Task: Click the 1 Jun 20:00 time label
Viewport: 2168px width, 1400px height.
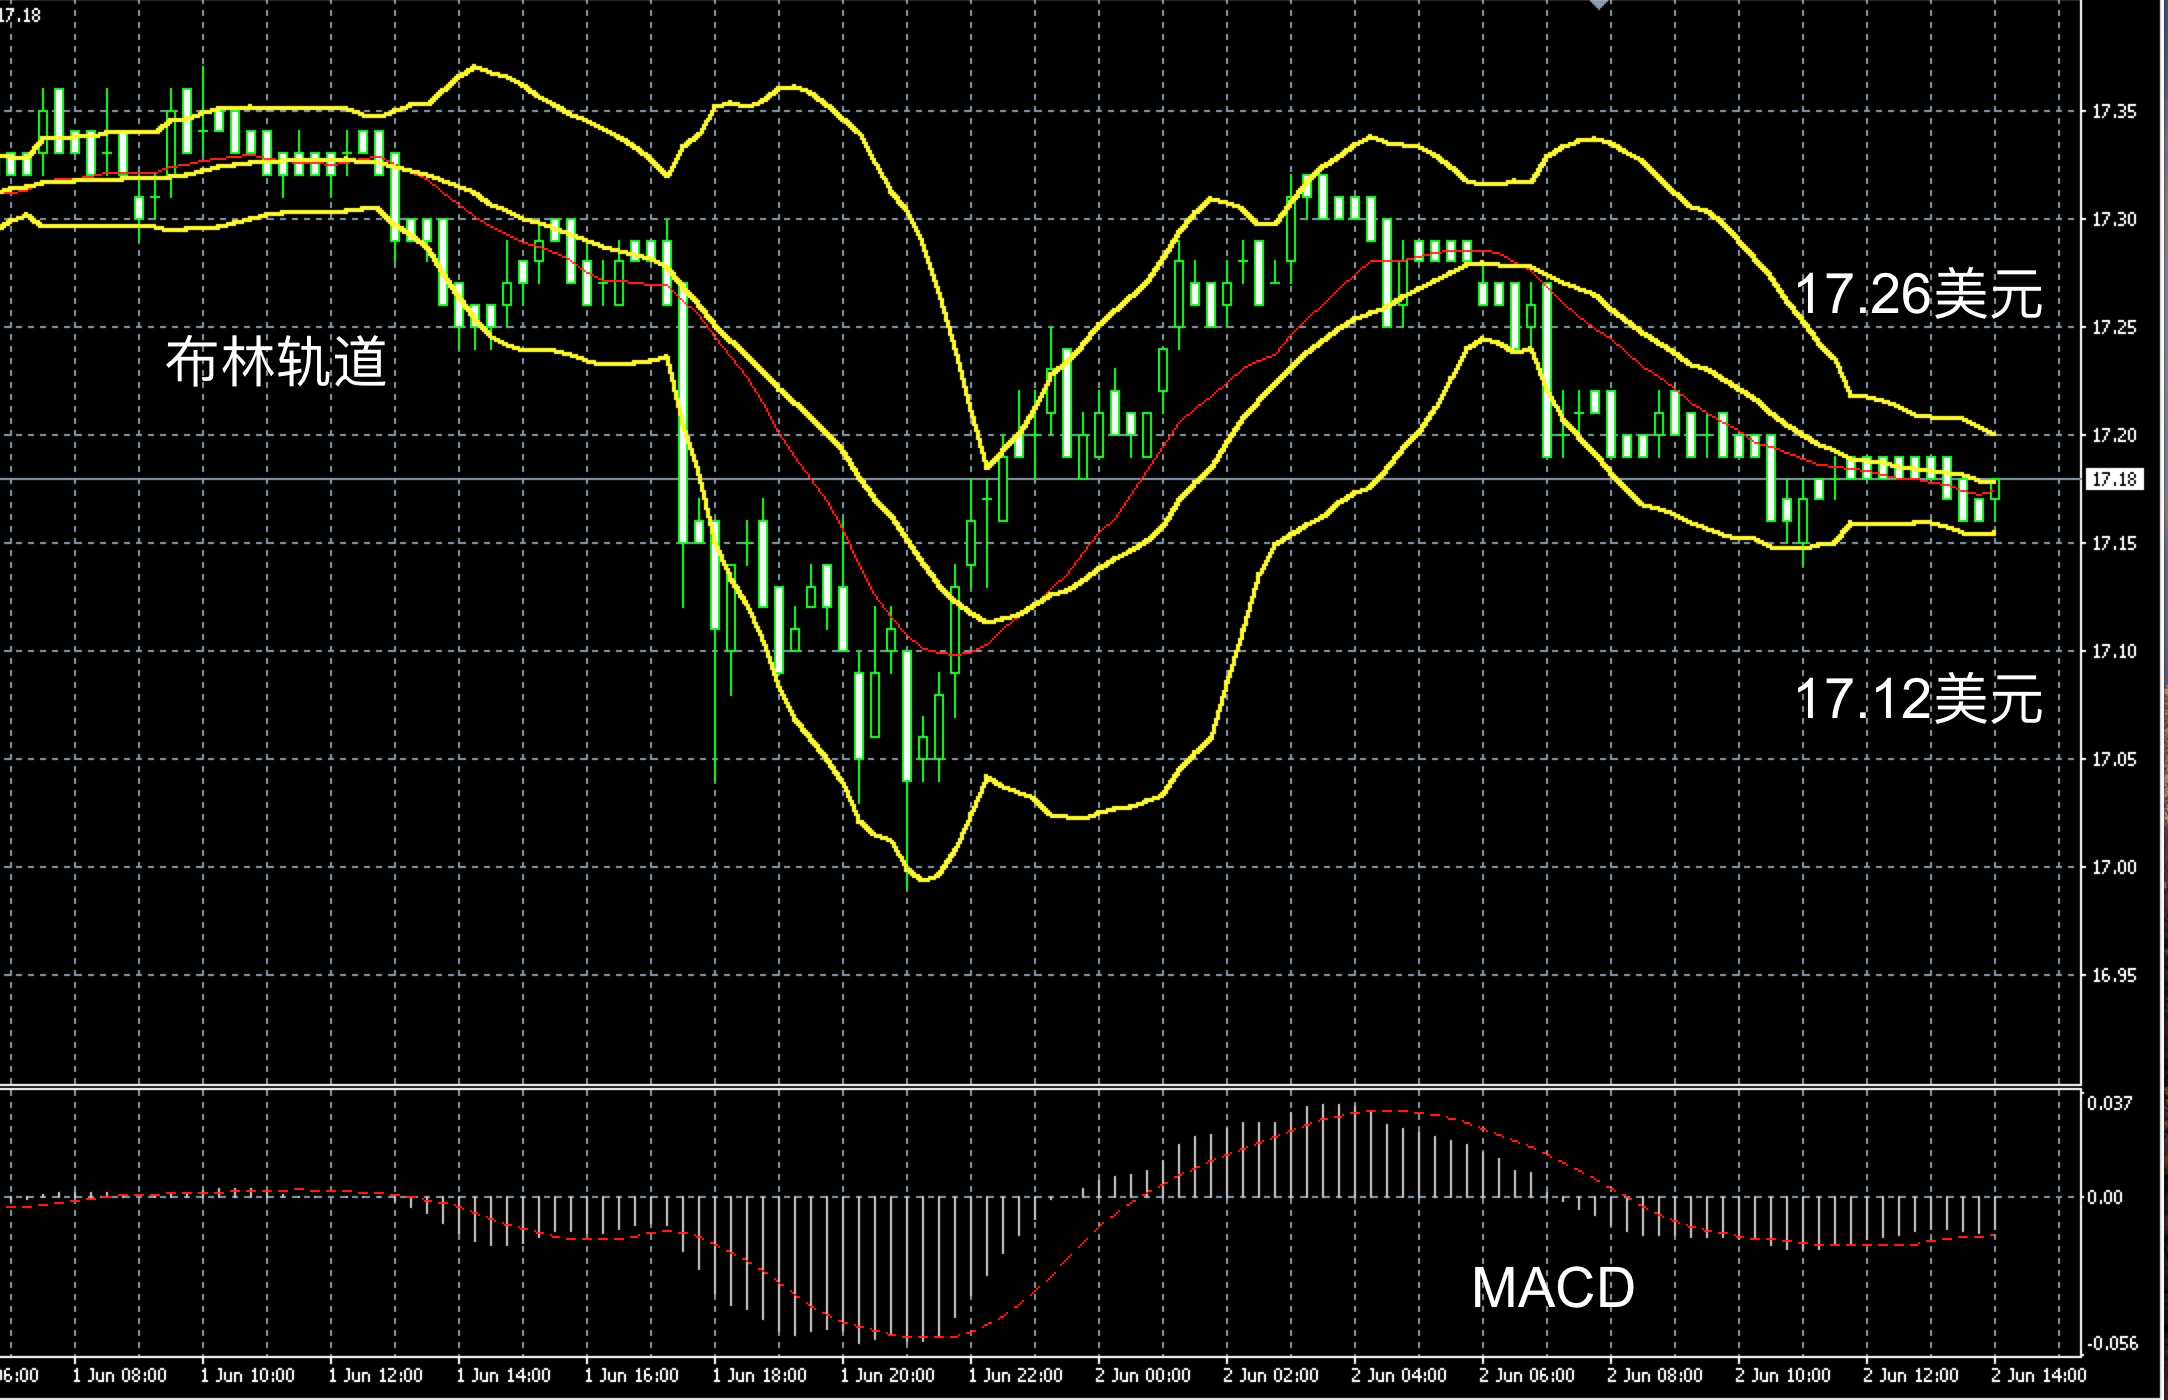Action: 887,1376
